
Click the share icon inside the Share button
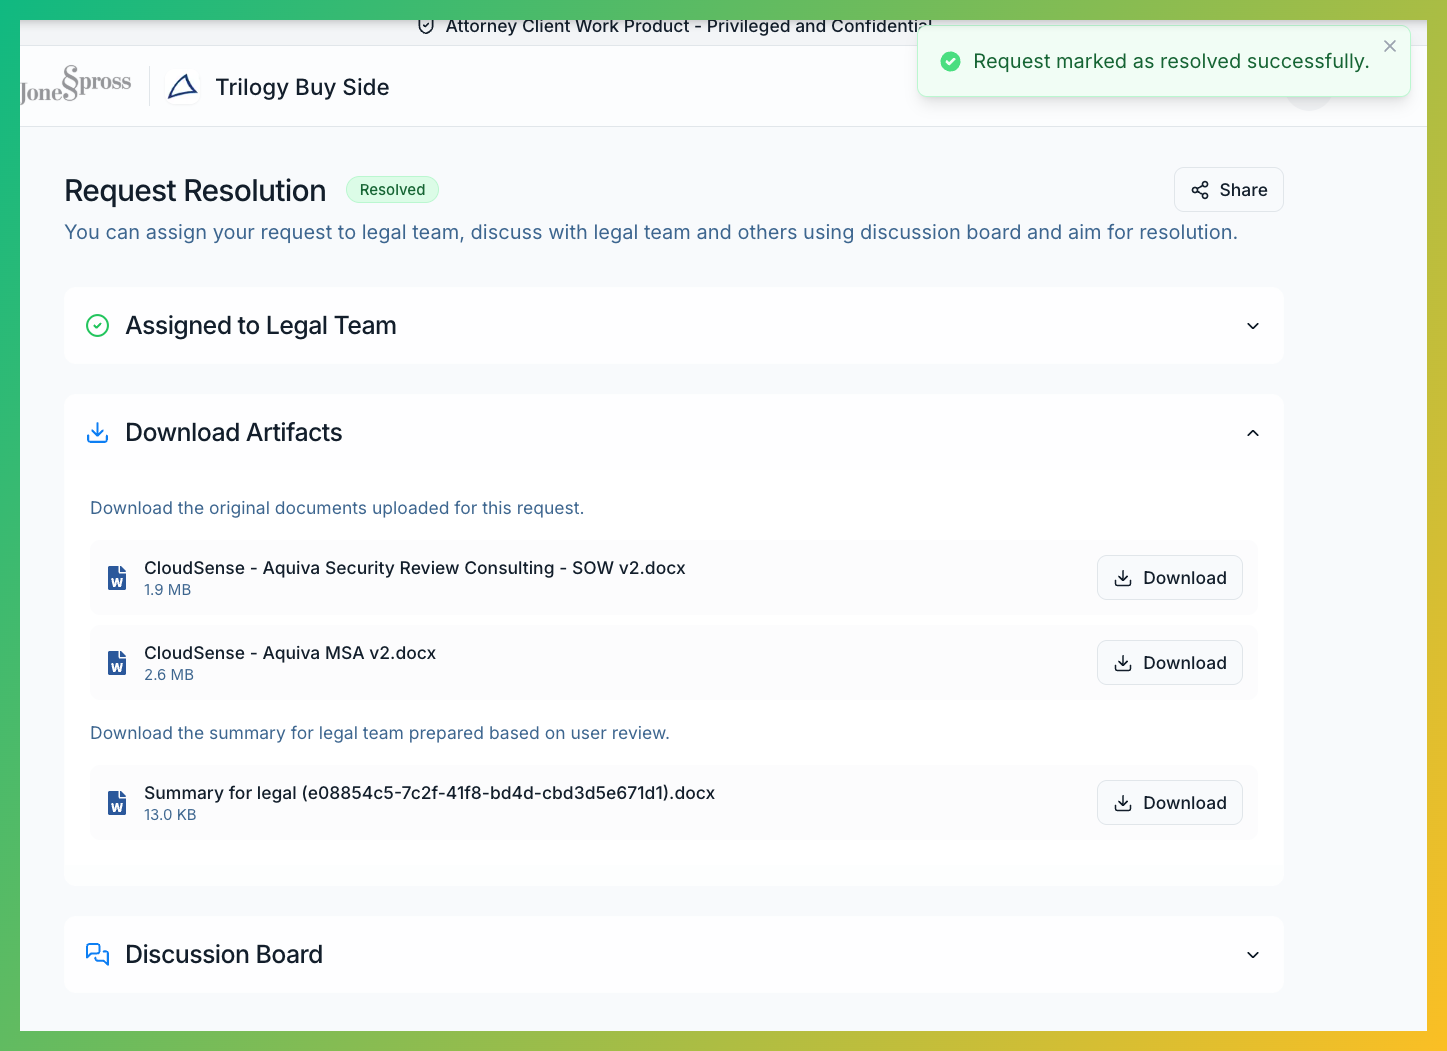tap(1199, 189)
